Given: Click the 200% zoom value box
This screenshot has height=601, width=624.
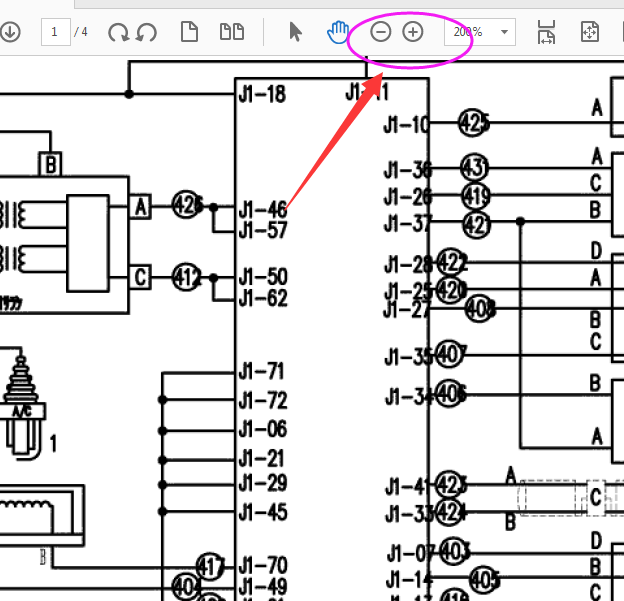Looking at the screenshot, I should click(x=480, y=32).
